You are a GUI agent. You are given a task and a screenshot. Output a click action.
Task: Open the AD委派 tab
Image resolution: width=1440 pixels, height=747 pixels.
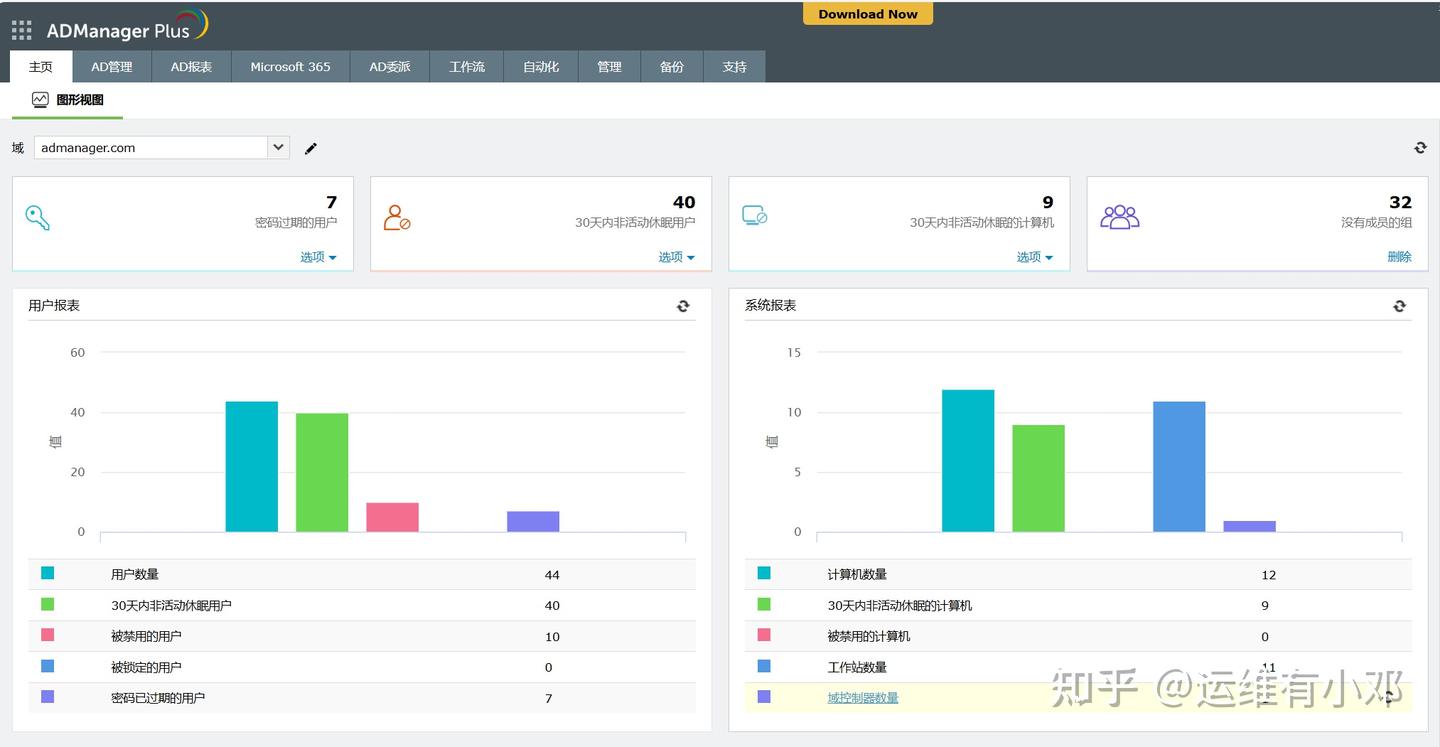(x=390, y=67)
